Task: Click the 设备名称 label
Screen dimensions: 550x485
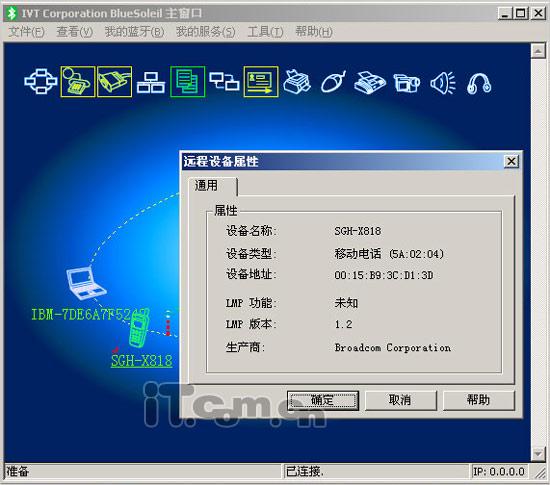Action: tap(251, 231)
